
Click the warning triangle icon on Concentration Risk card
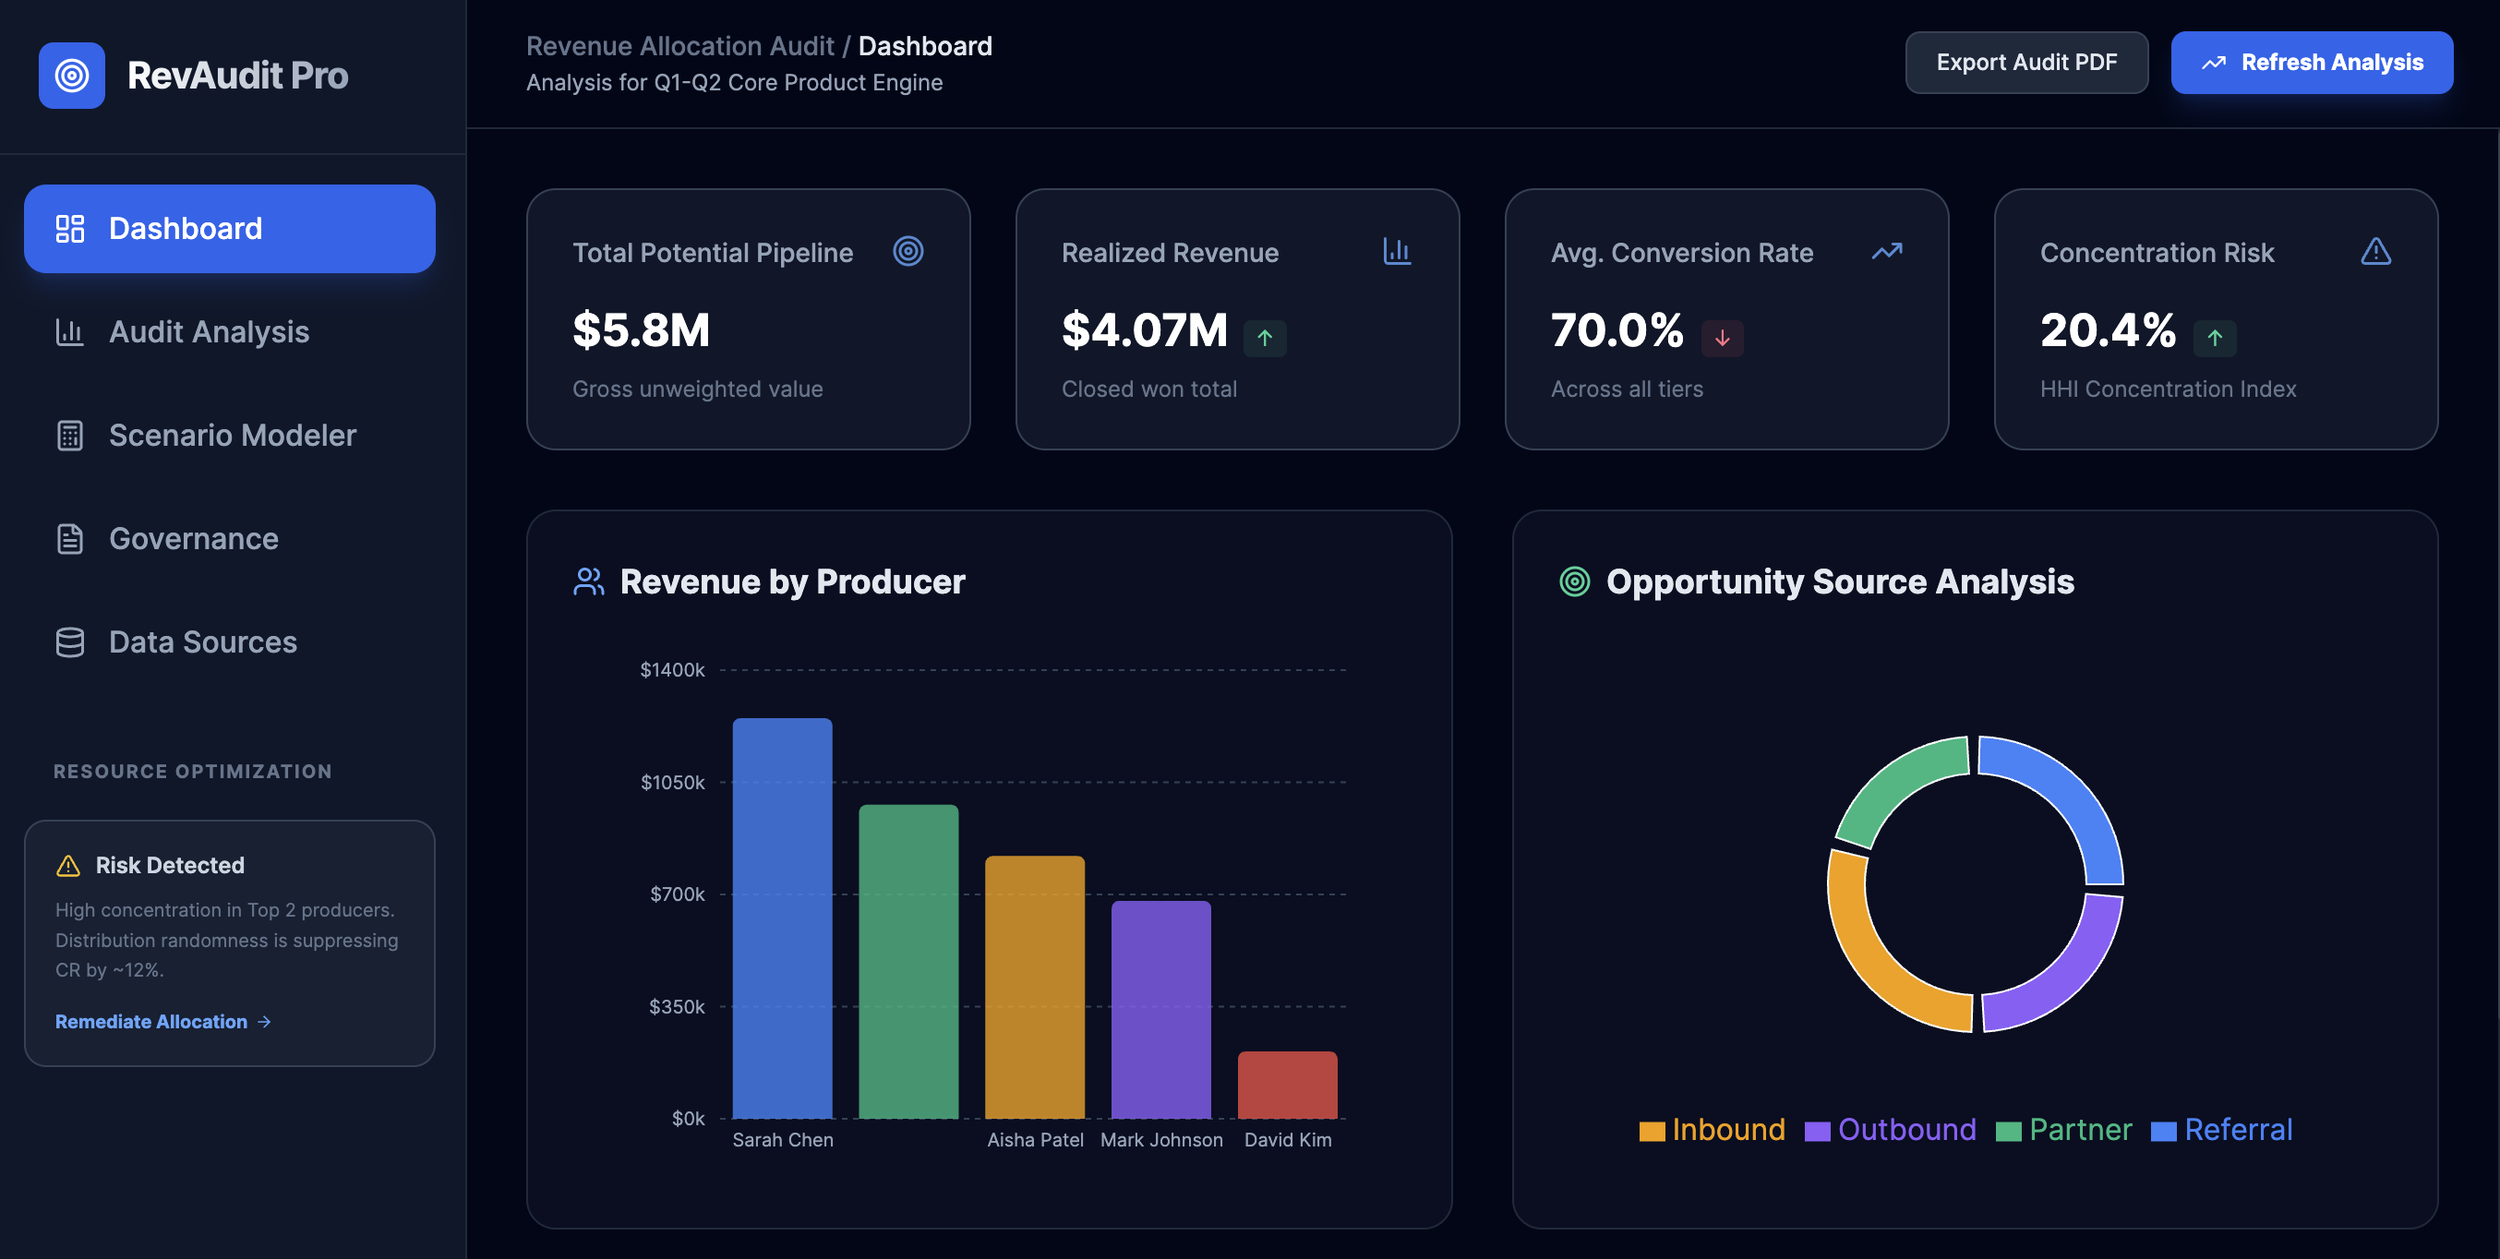coord(2375,251)
